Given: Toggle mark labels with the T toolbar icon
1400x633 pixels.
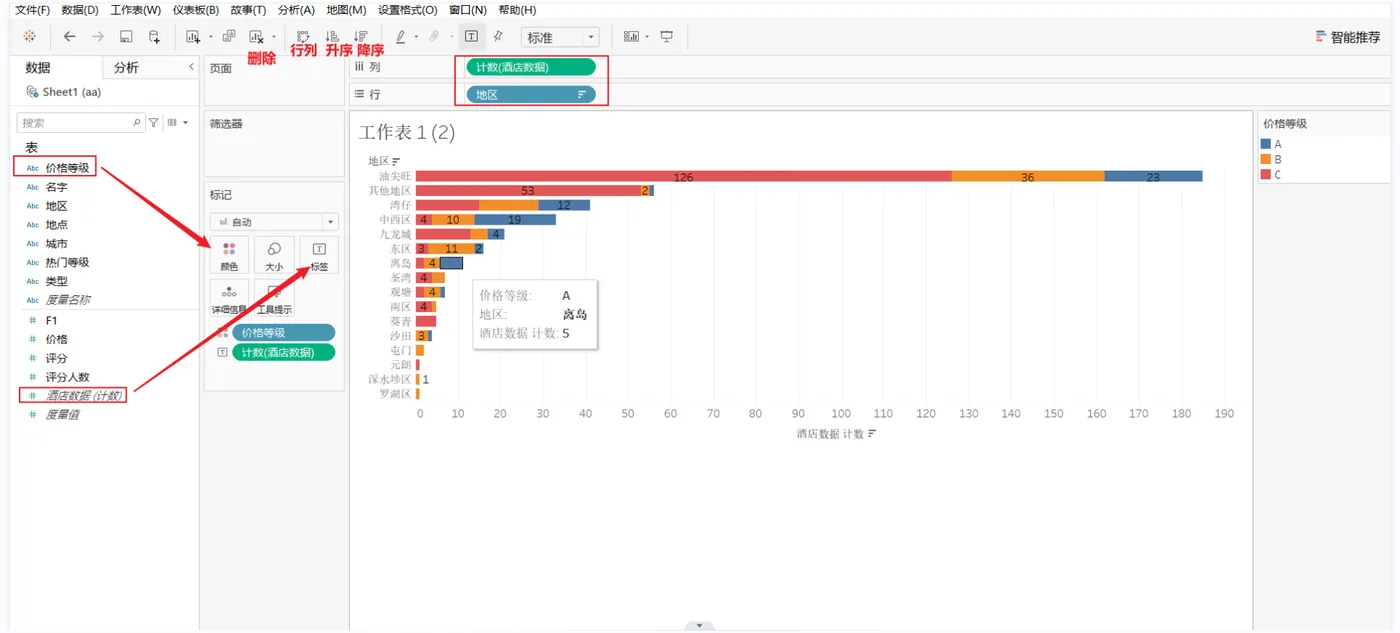Looking at the screenshot, I should (471, 36).
